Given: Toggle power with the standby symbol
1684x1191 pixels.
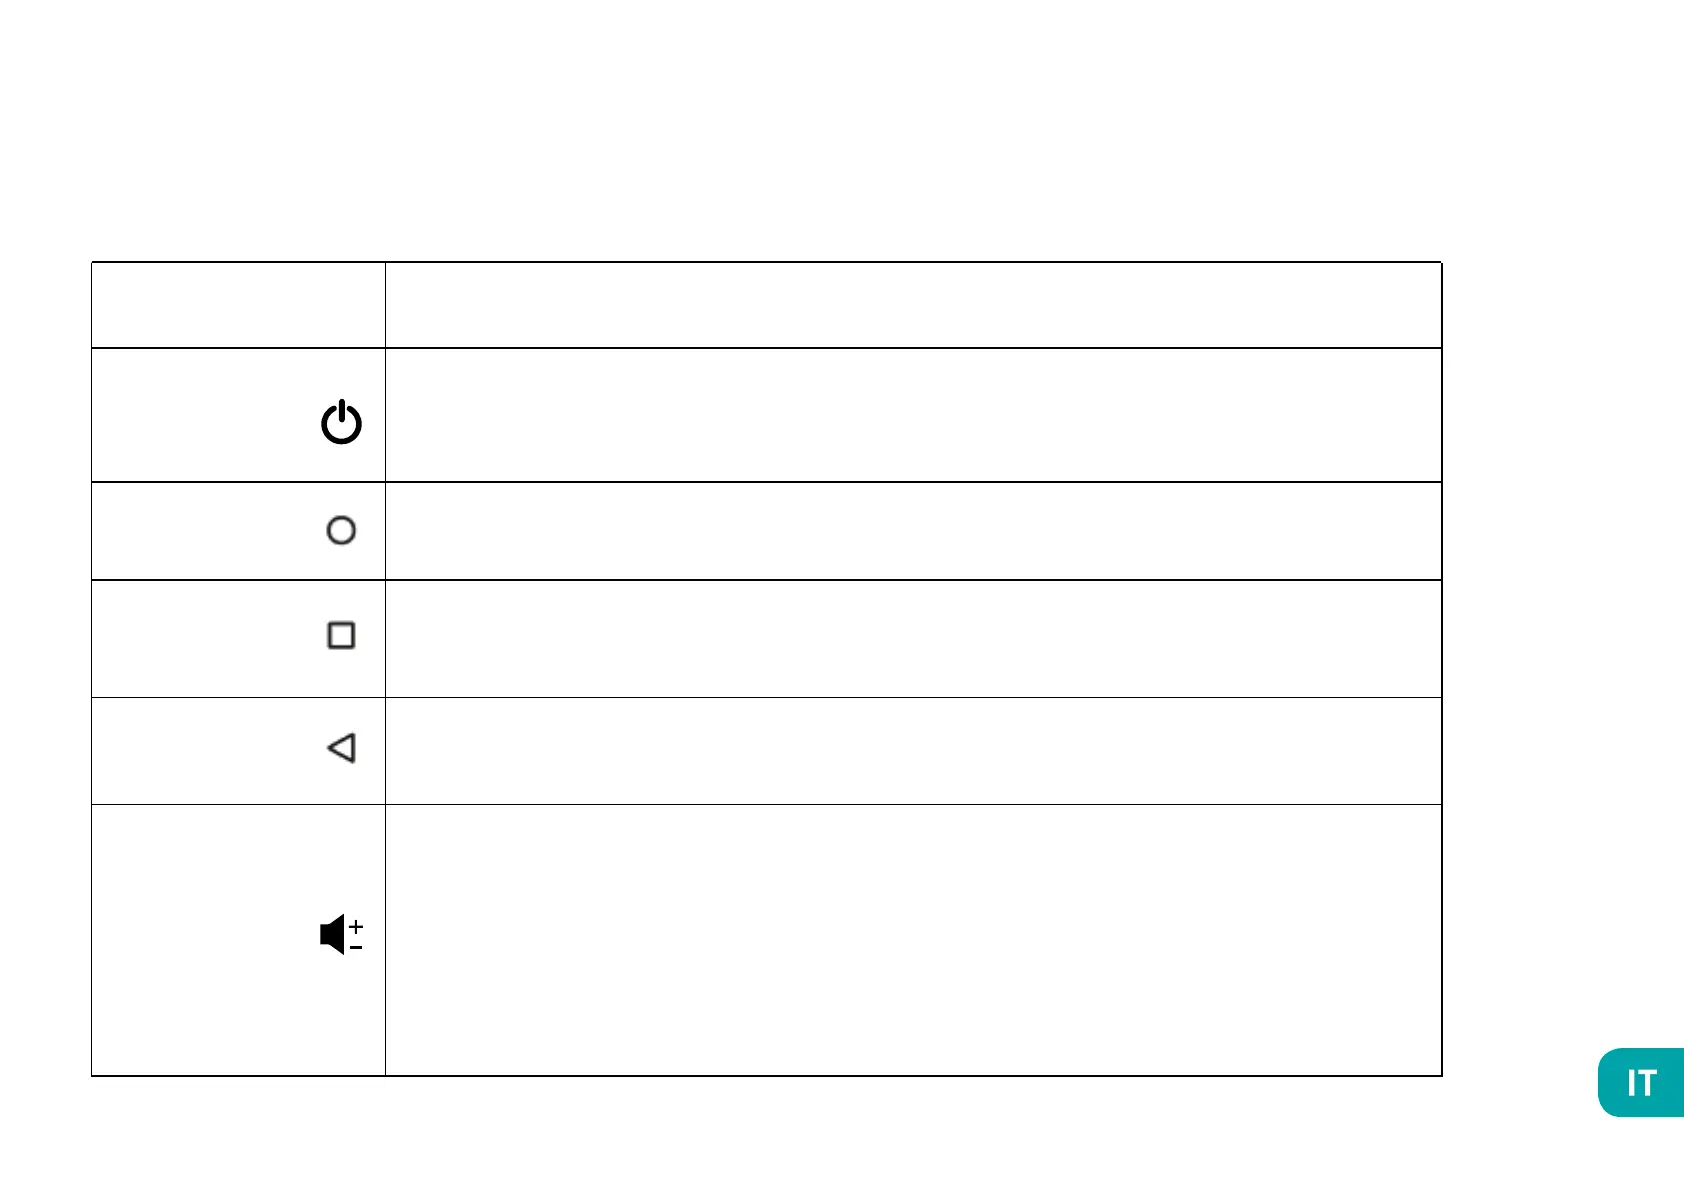Looking at the screenshot, I should click(341, 422).
